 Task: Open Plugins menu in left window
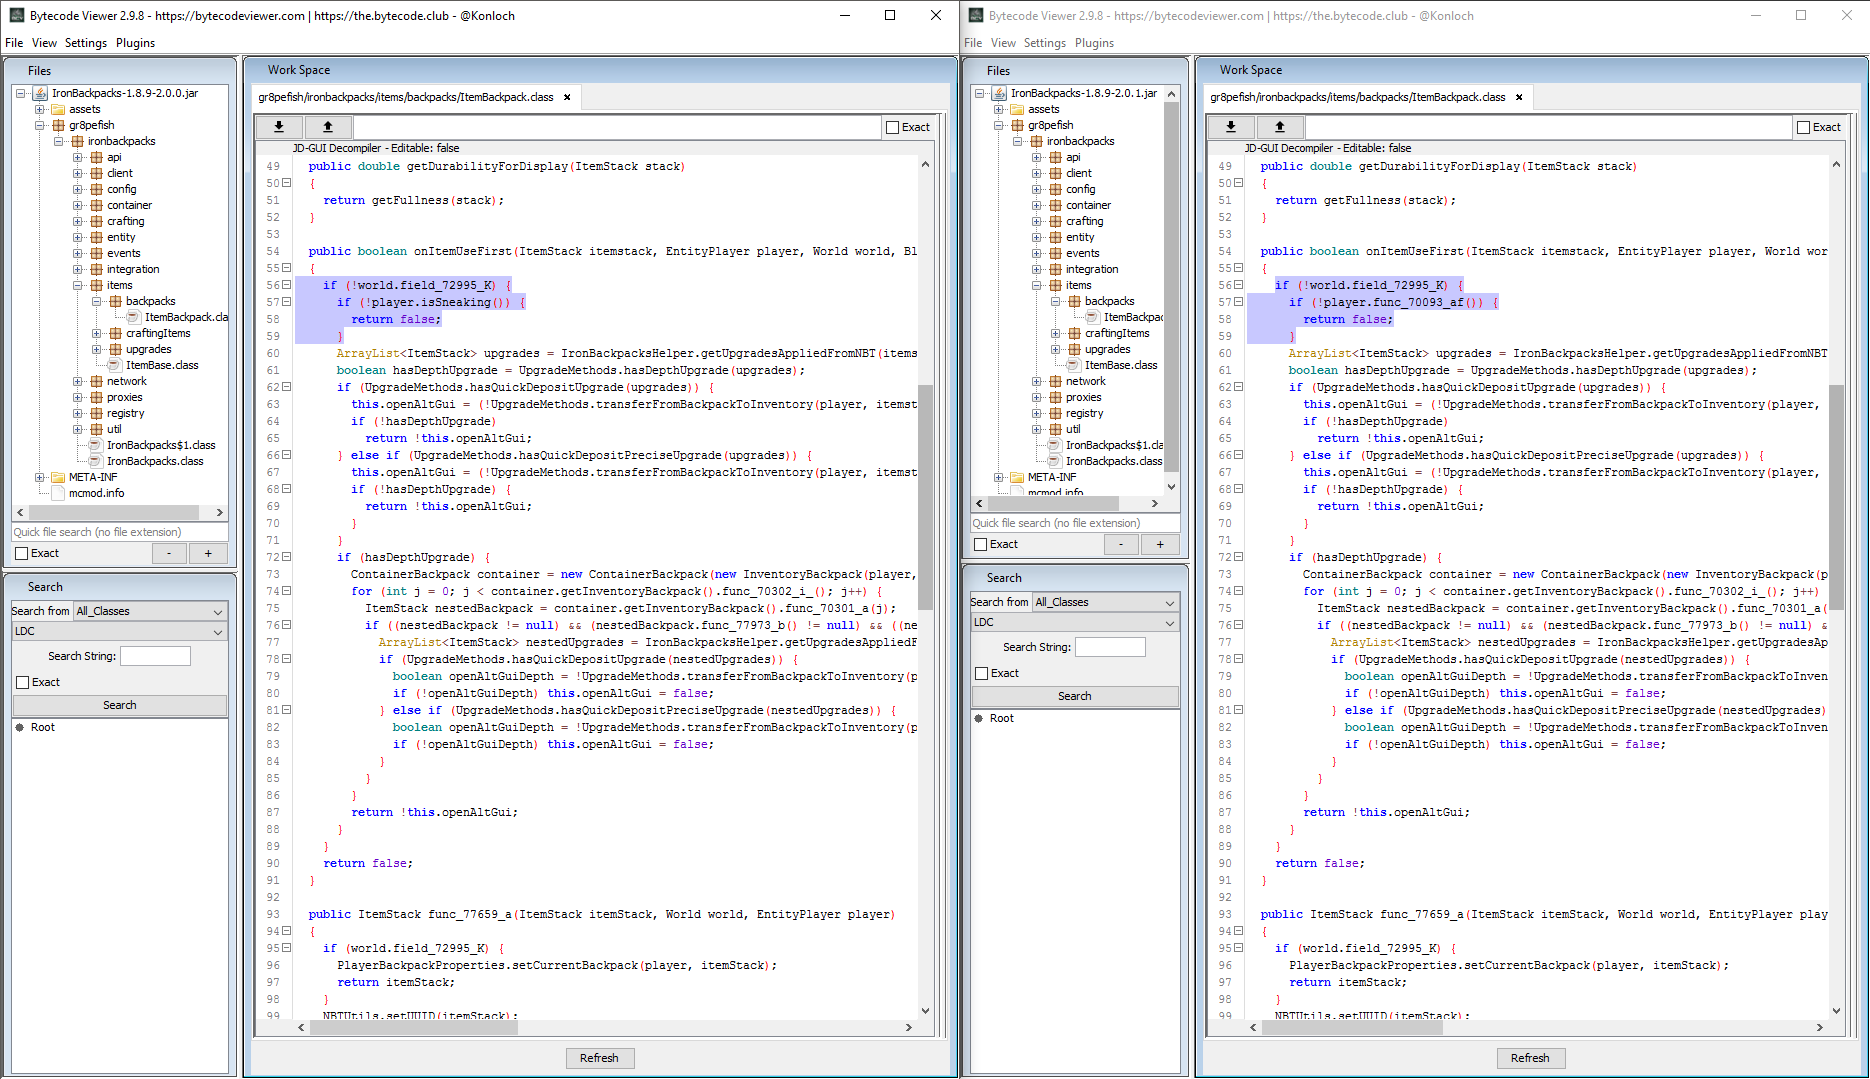135,43
